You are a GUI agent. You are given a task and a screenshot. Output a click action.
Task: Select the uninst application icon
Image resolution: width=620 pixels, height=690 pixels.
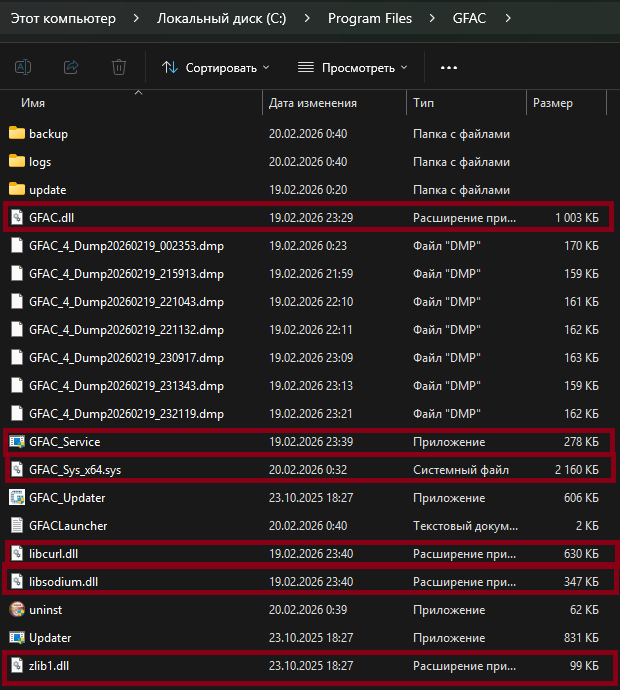(x=16, y=609)
